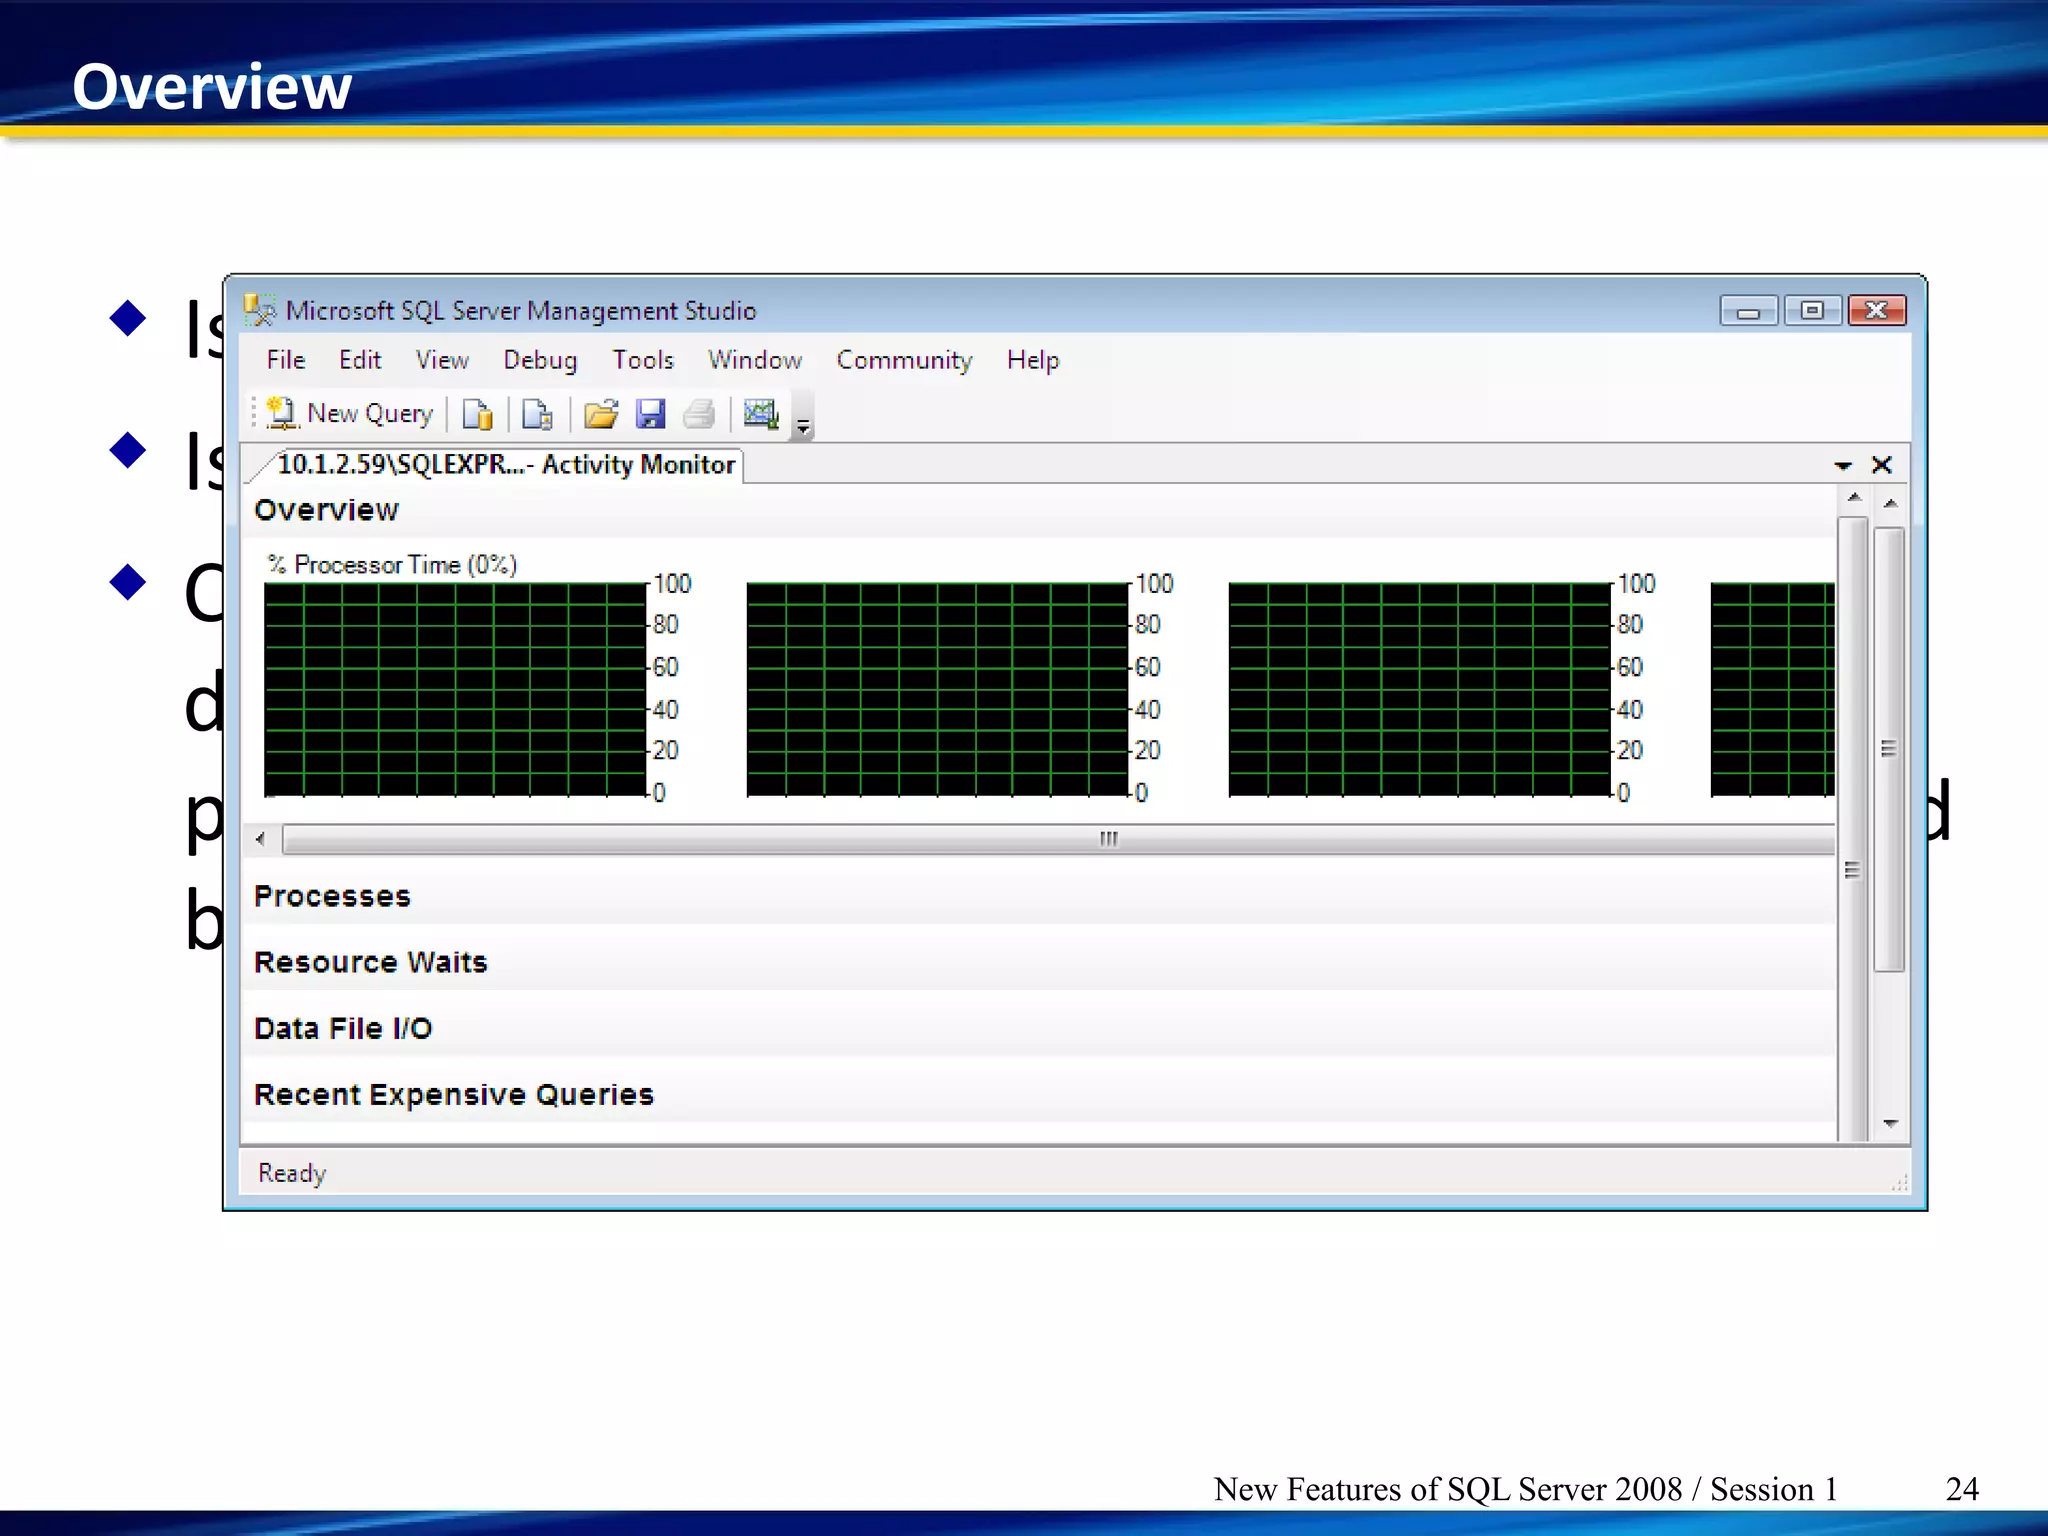Image resolution: width=2048 pixels, height=1536 pixels.
Task: Click the New Query toolbar button
Action: [x=350, y=414]
